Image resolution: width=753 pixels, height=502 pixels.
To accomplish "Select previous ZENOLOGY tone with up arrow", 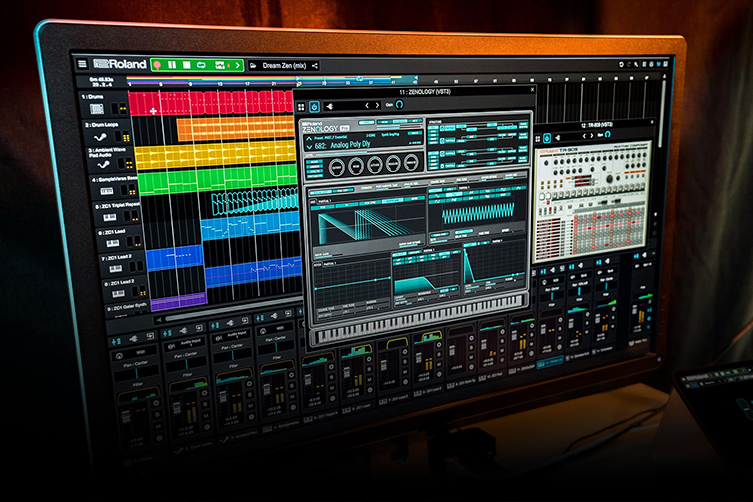I will (x=309, y=138).
